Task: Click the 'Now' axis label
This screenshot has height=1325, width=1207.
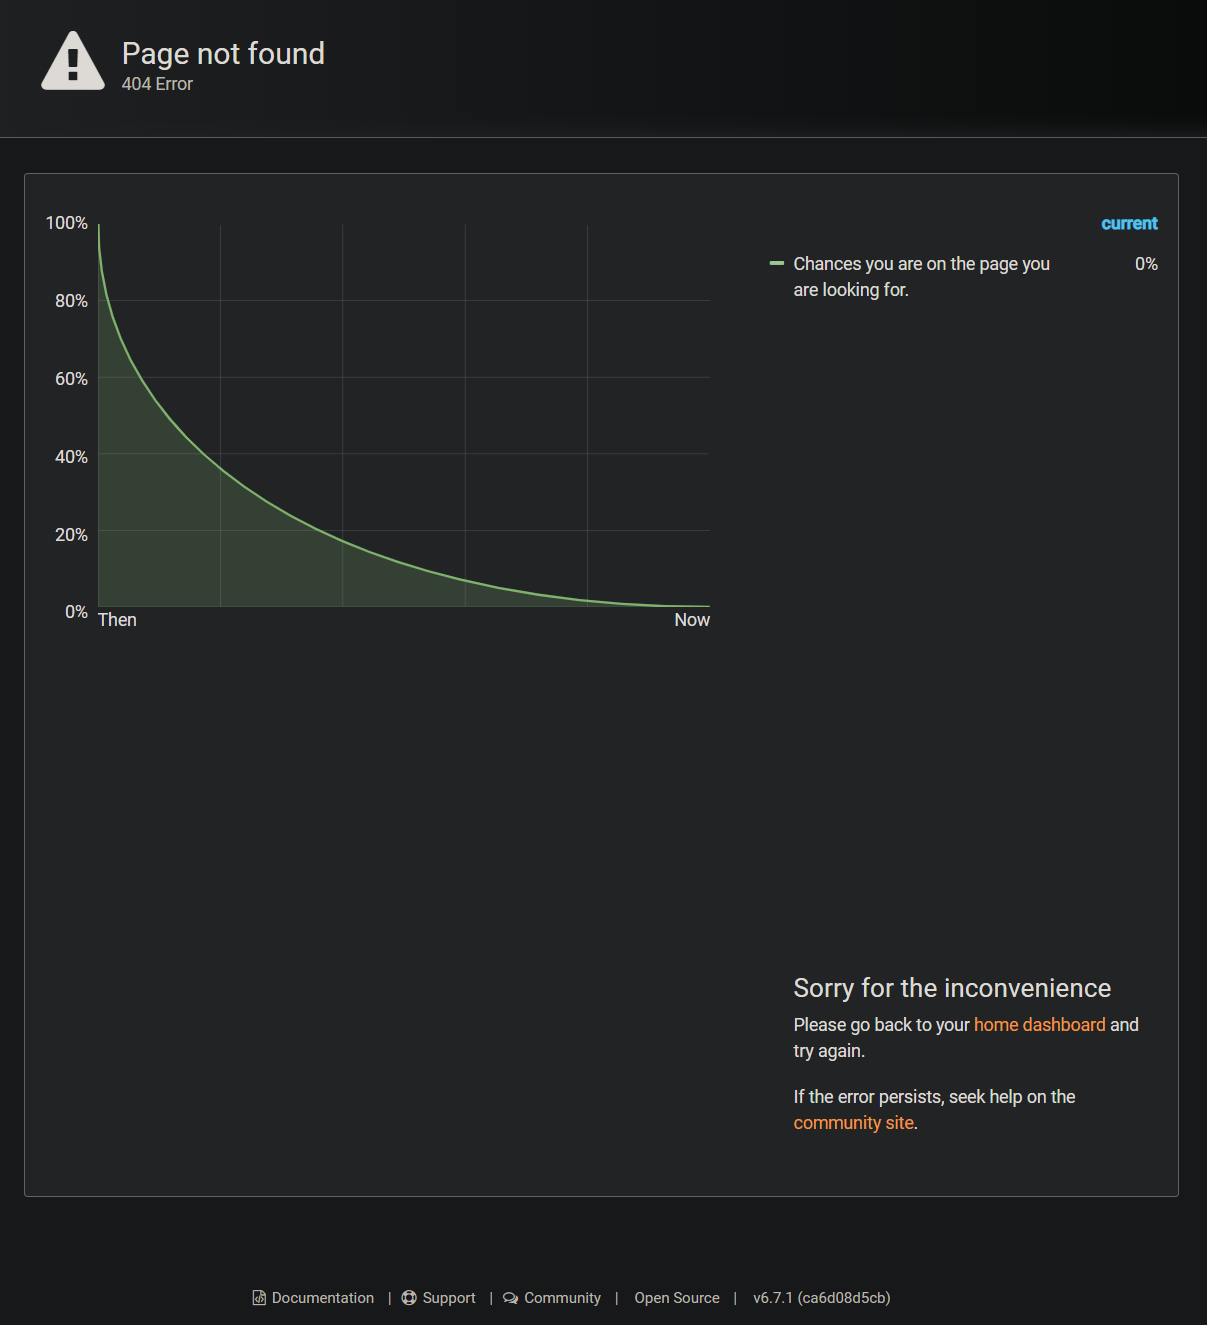Action: click(x=691, y=619)
